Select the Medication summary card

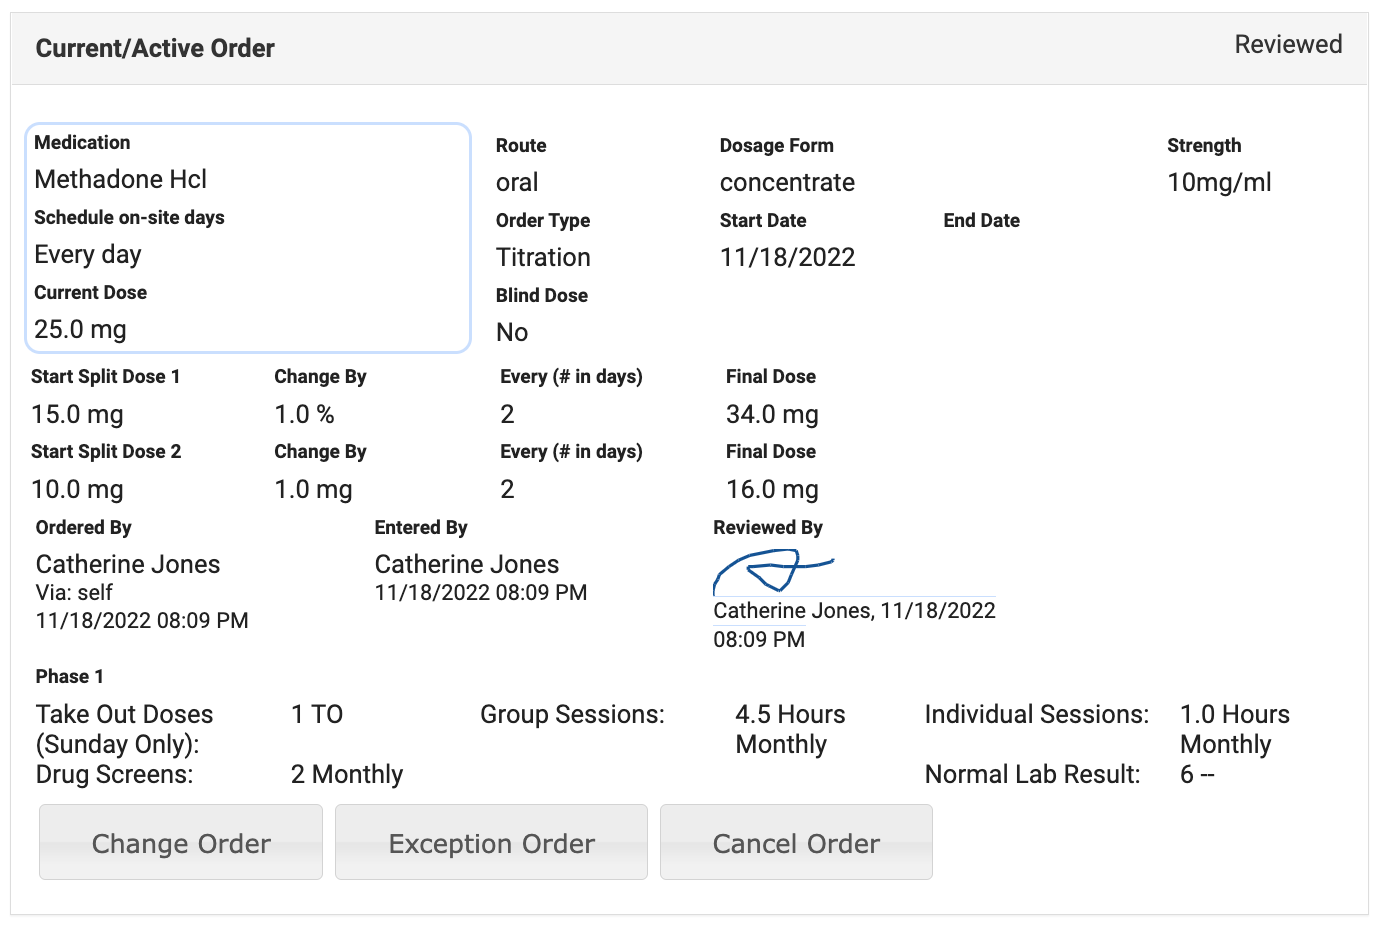(247, 238)
